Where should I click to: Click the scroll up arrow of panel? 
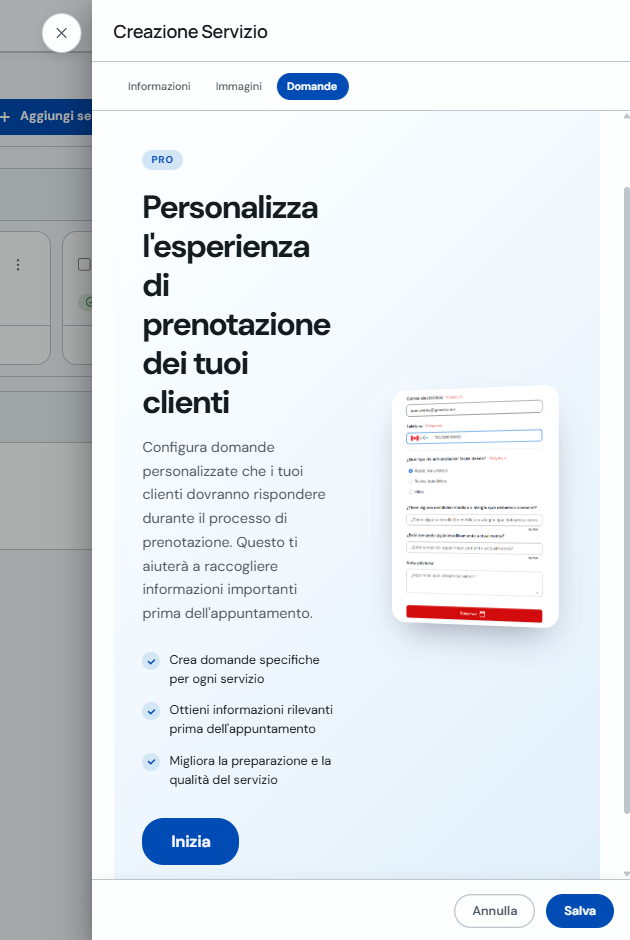click(x=626, y=116)
